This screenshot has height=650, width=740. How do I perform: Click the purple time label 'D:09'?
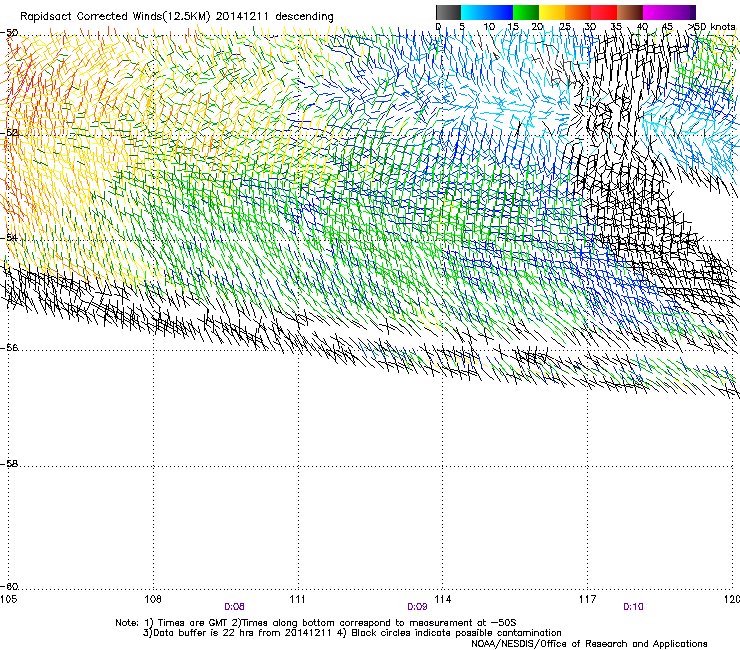(x=417, y=607)
